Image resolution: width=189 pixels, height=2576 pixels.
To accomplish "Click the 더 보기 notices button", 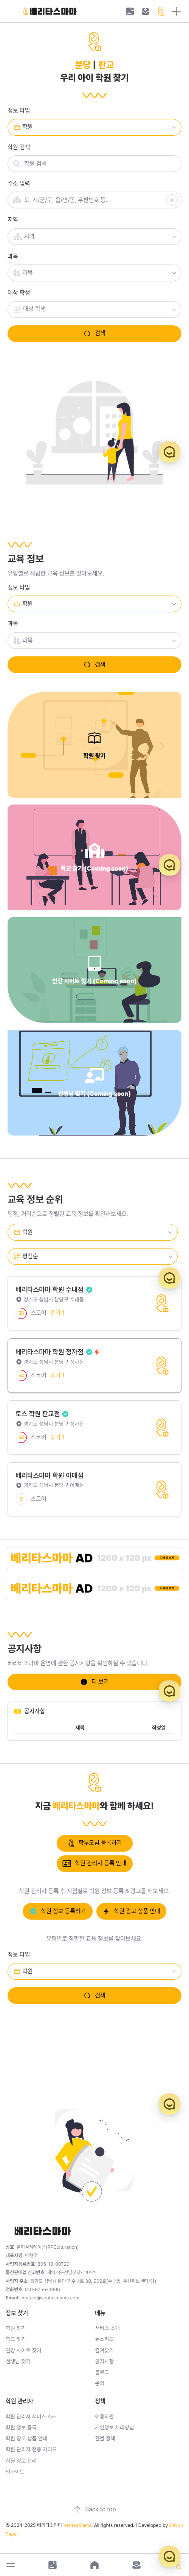I will click(94, 1682).
